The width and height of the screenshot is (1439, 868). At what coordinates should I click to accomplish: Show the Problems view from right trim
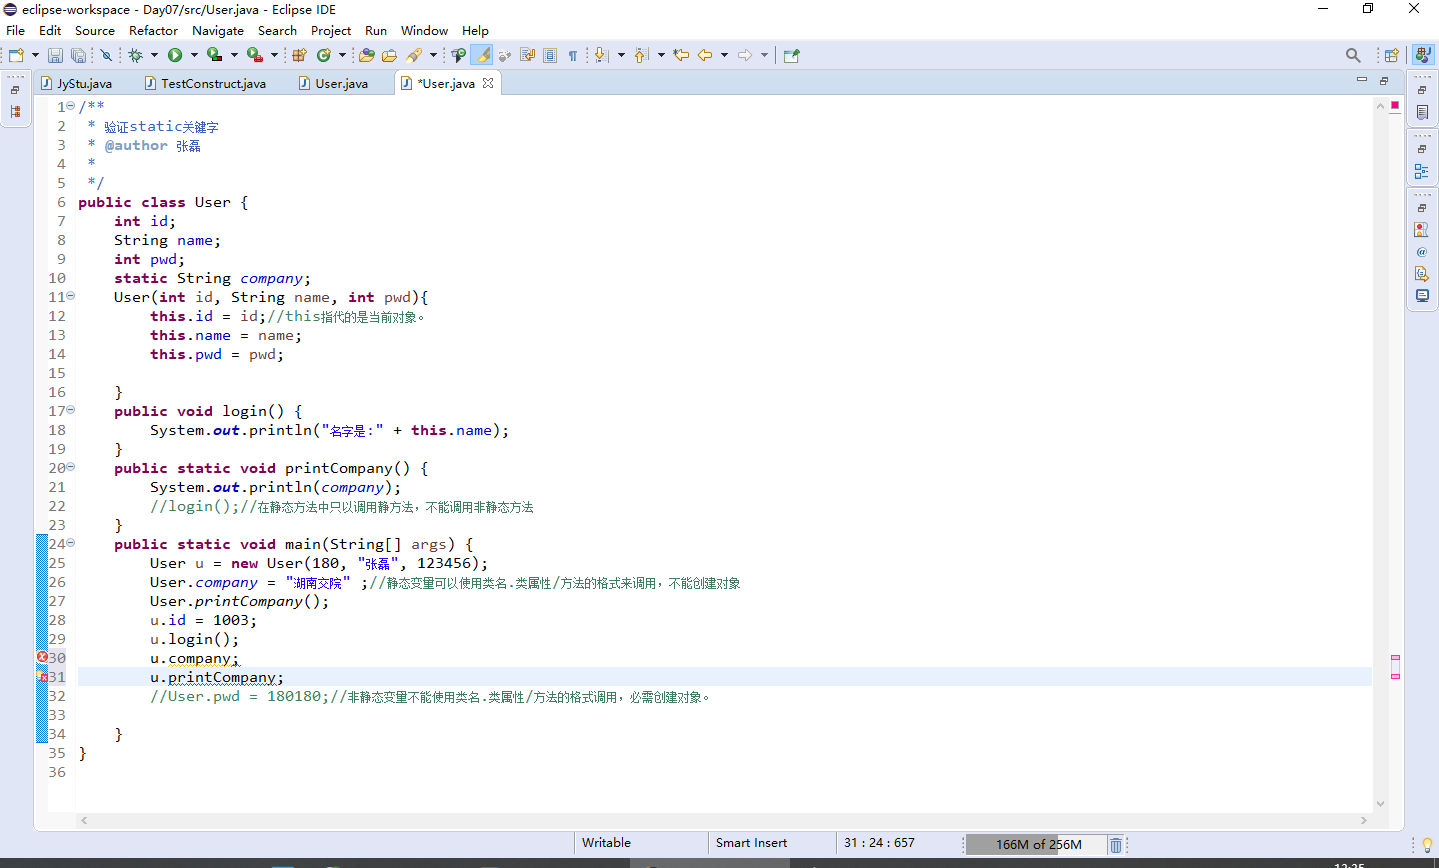point(1422,230)
